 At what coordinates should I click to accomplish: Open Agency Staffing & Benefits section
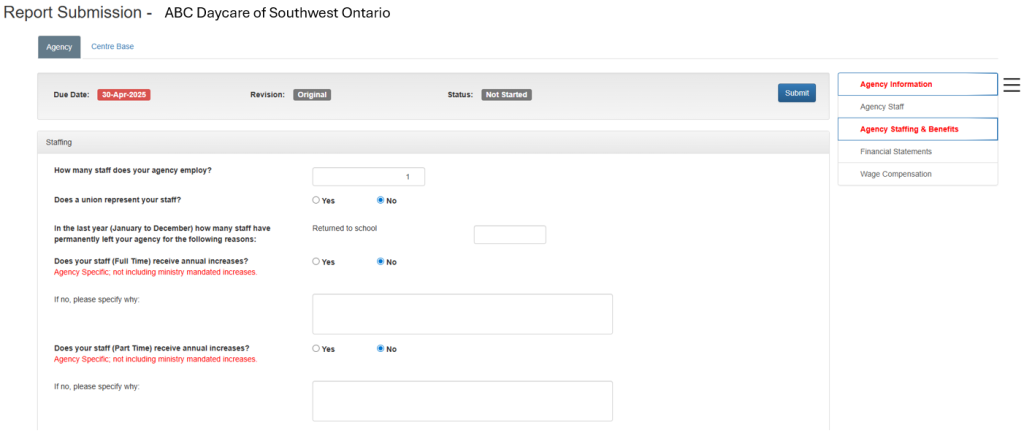917,129
